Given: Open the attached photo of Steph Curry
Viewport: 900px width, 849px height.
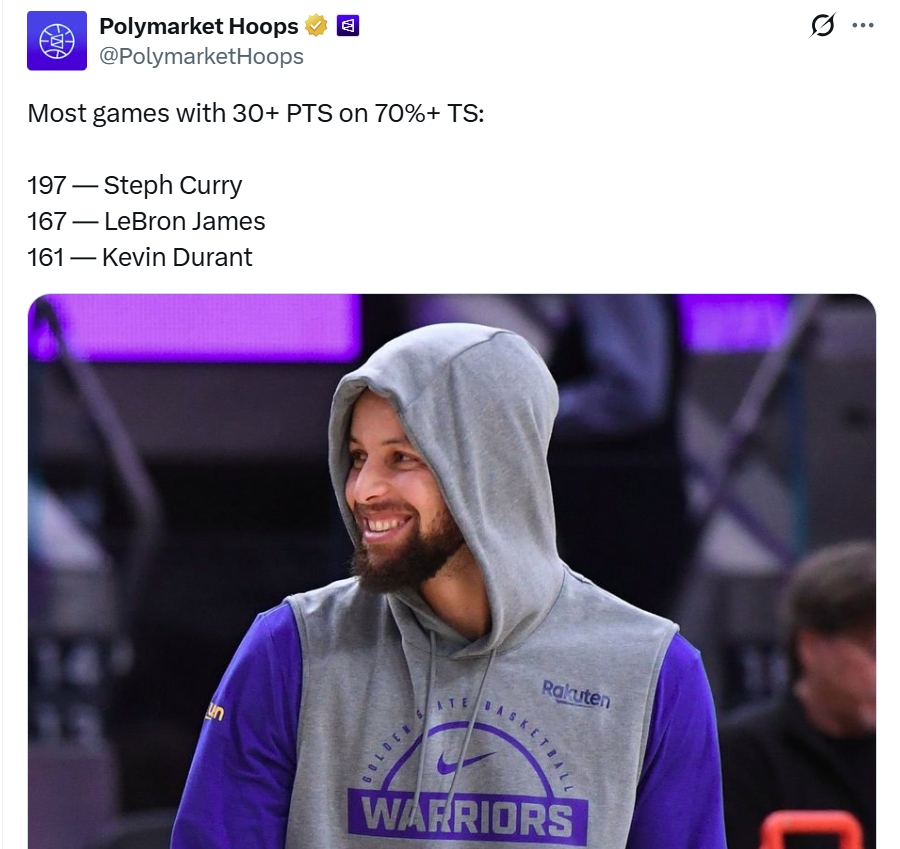Looking at the screenshot, I should 452,571.
